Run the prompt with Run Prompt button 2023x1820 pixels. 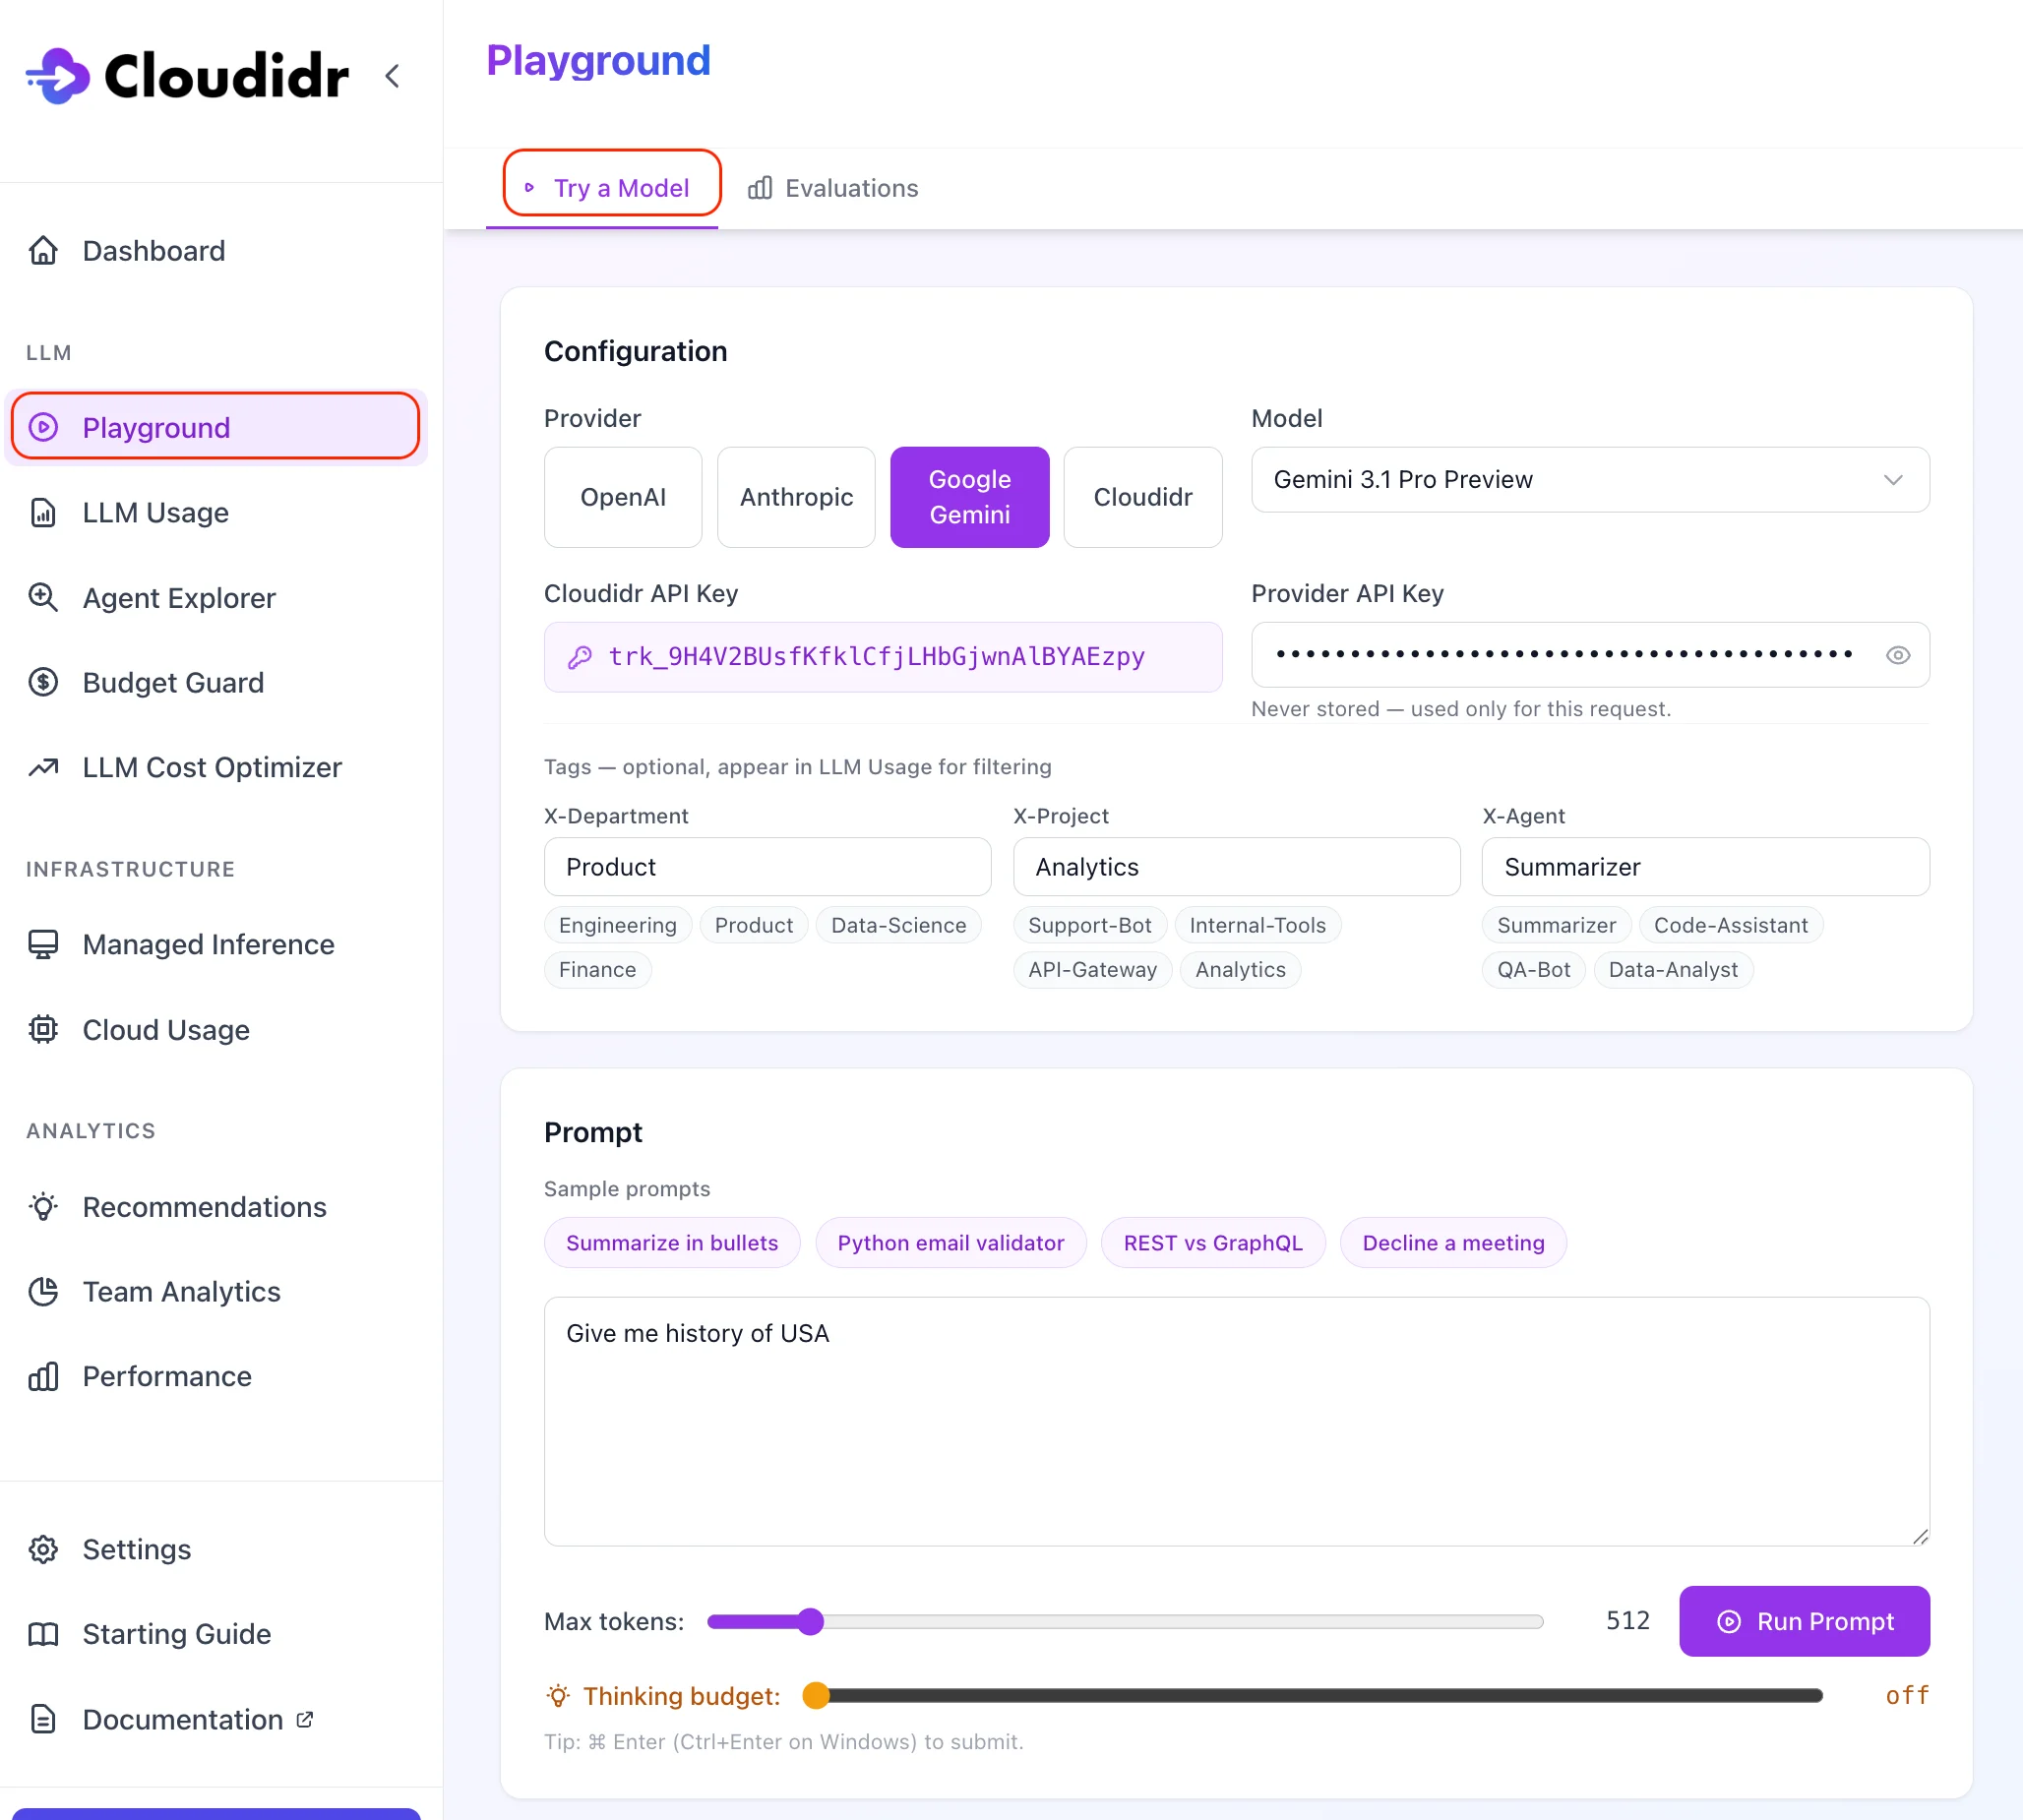click(1804, 1621)
